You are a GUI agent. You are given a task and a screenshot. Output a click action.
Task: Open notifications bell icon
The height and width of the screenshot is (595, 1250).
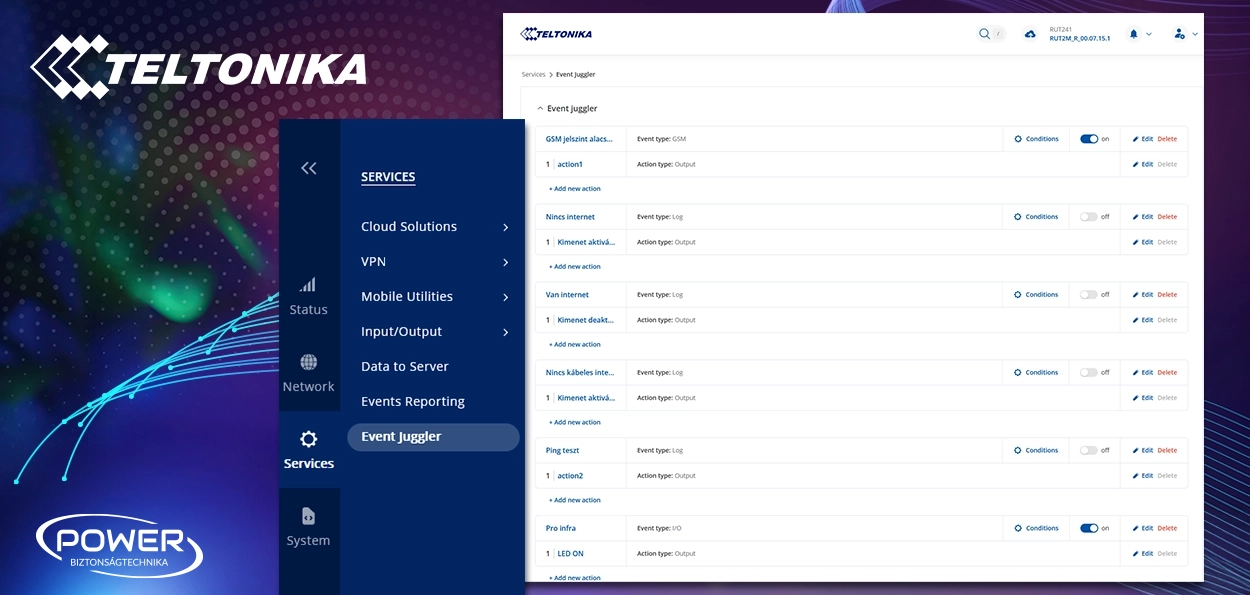click(x=1133, y=34)
